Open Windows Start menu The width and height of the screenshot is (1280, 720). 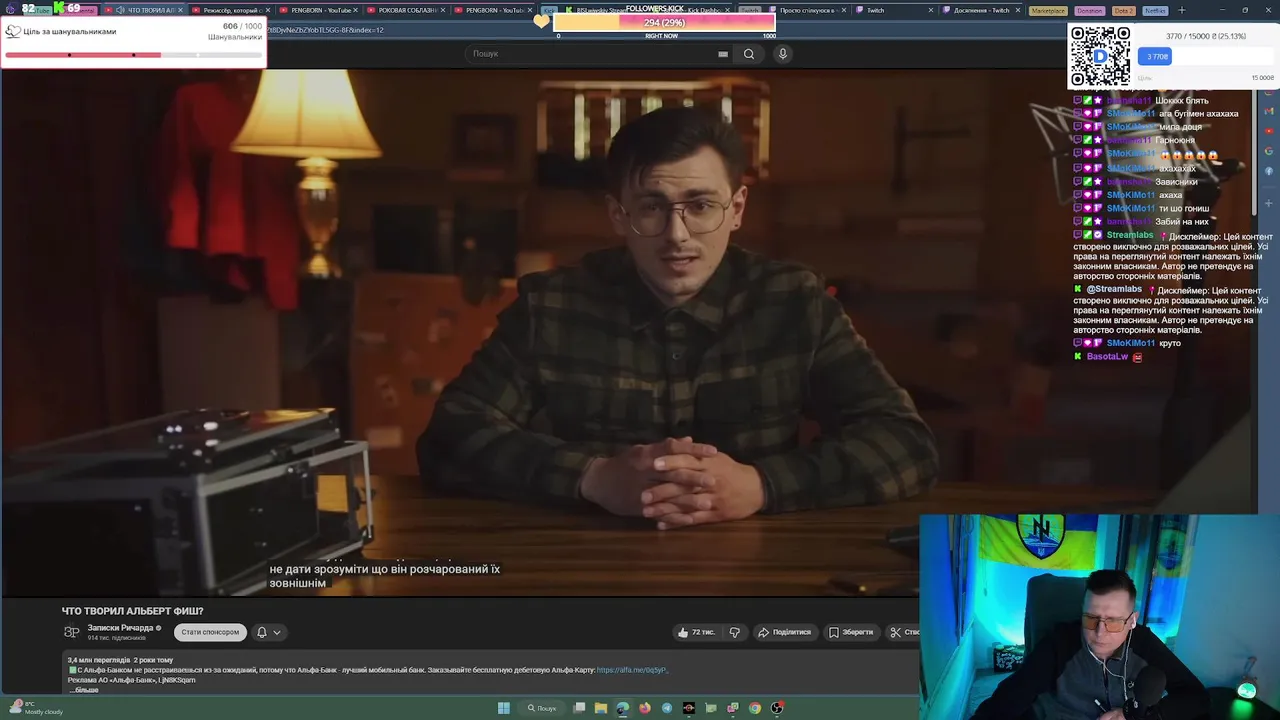pos(503,708)
